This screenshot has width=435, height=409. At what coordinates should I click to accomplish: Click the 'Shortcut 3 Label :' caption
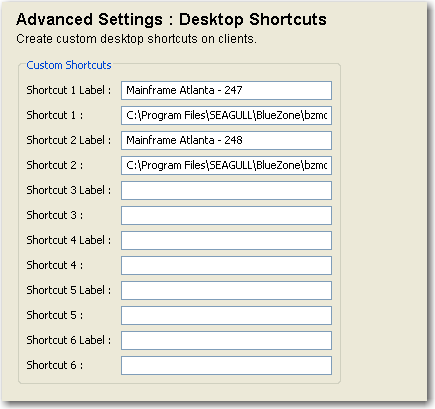pyautogui.click(x=69, y=190)
